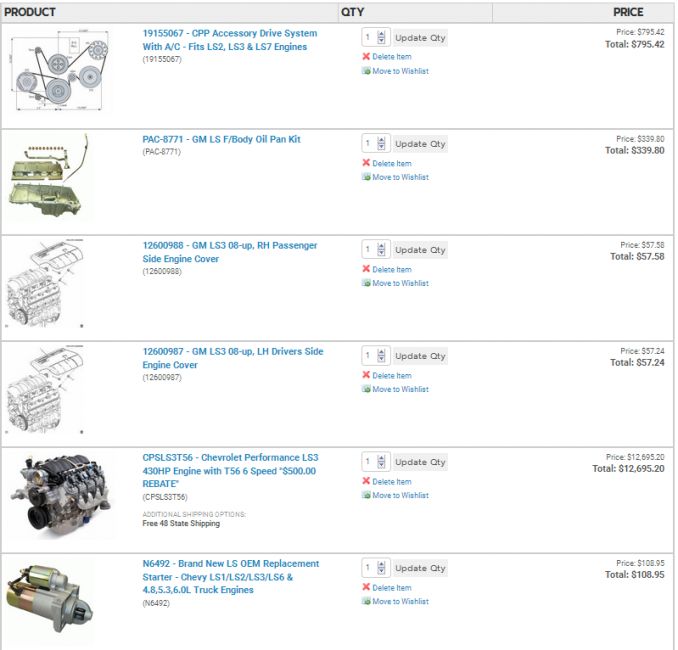Click the accessory drive system diagram thumbnail
The image size is (678, 650).
pos(59,70)
